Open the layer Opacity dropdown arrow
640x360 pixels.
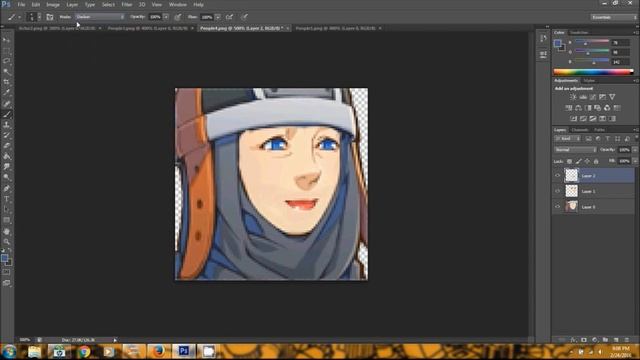coord(635,150)
